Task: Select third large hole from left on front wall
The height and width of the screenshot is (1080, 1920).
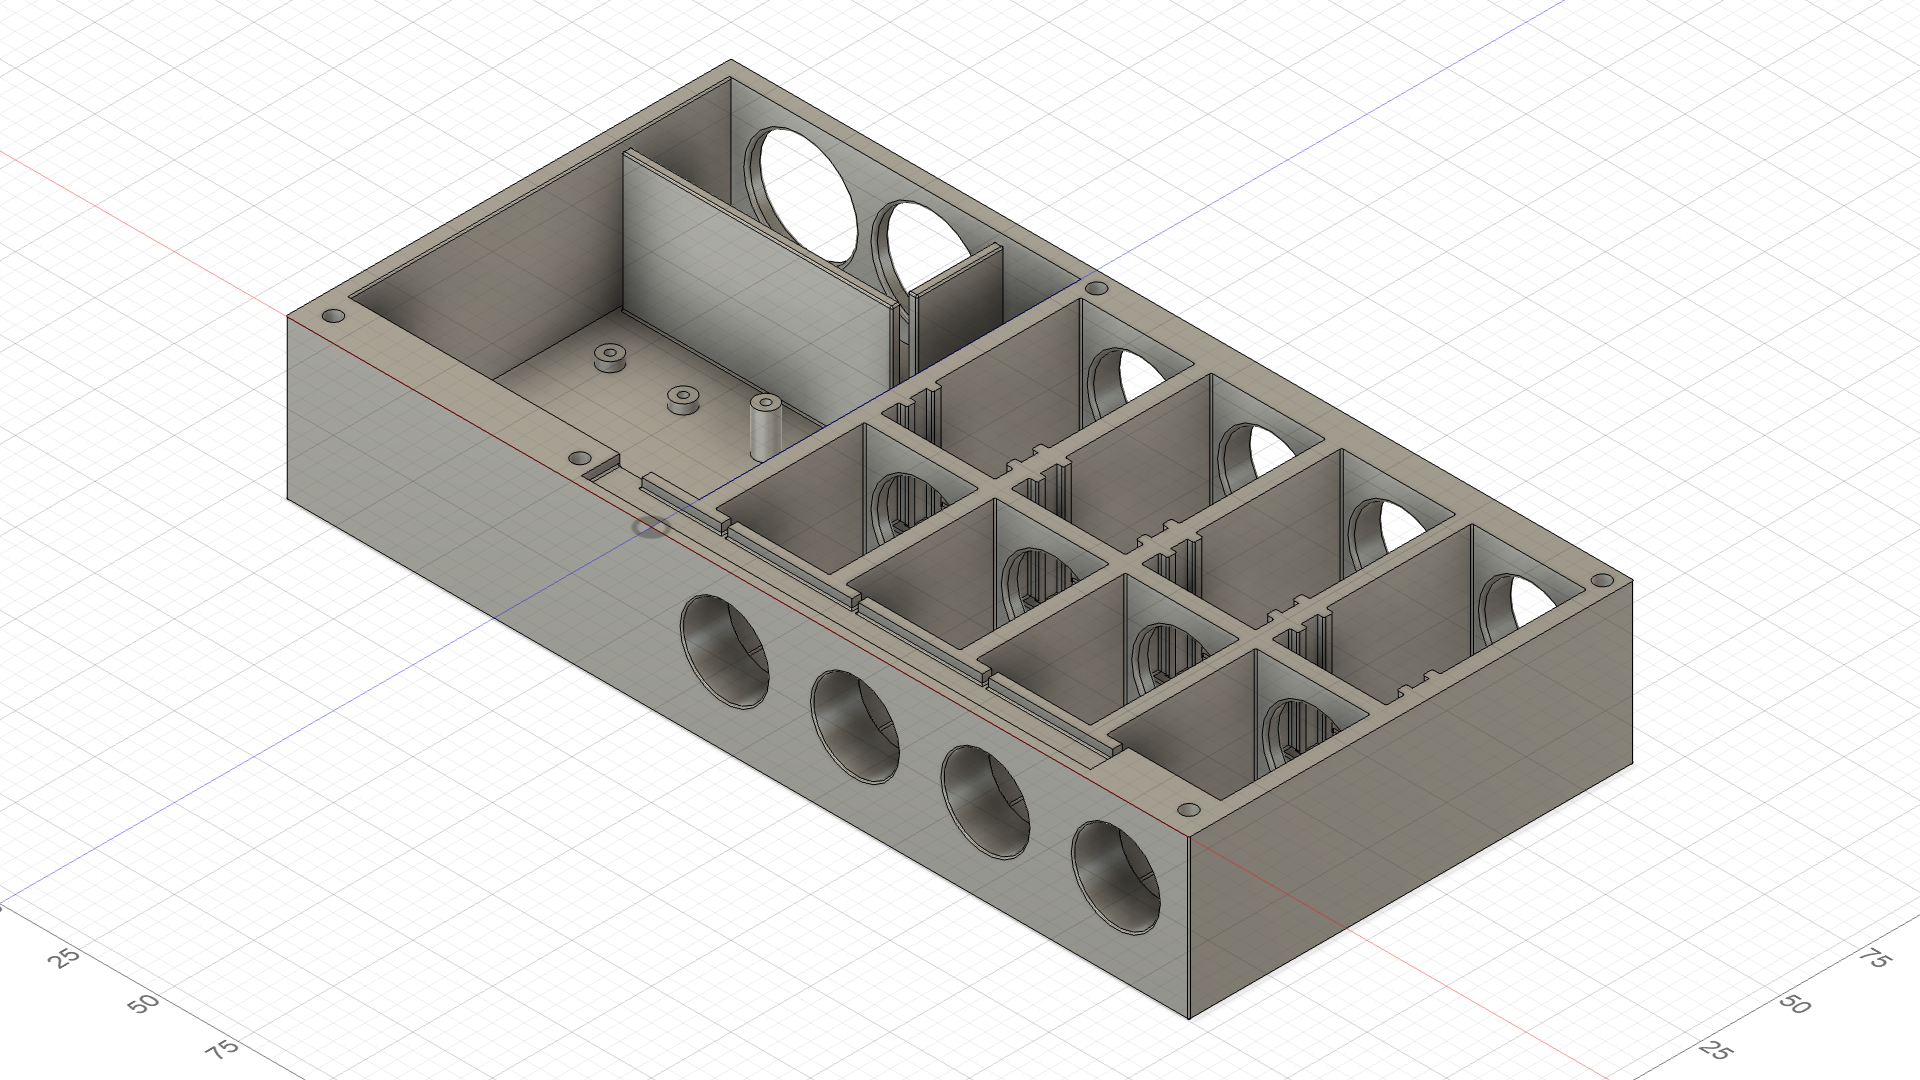Action: (985, 802)
